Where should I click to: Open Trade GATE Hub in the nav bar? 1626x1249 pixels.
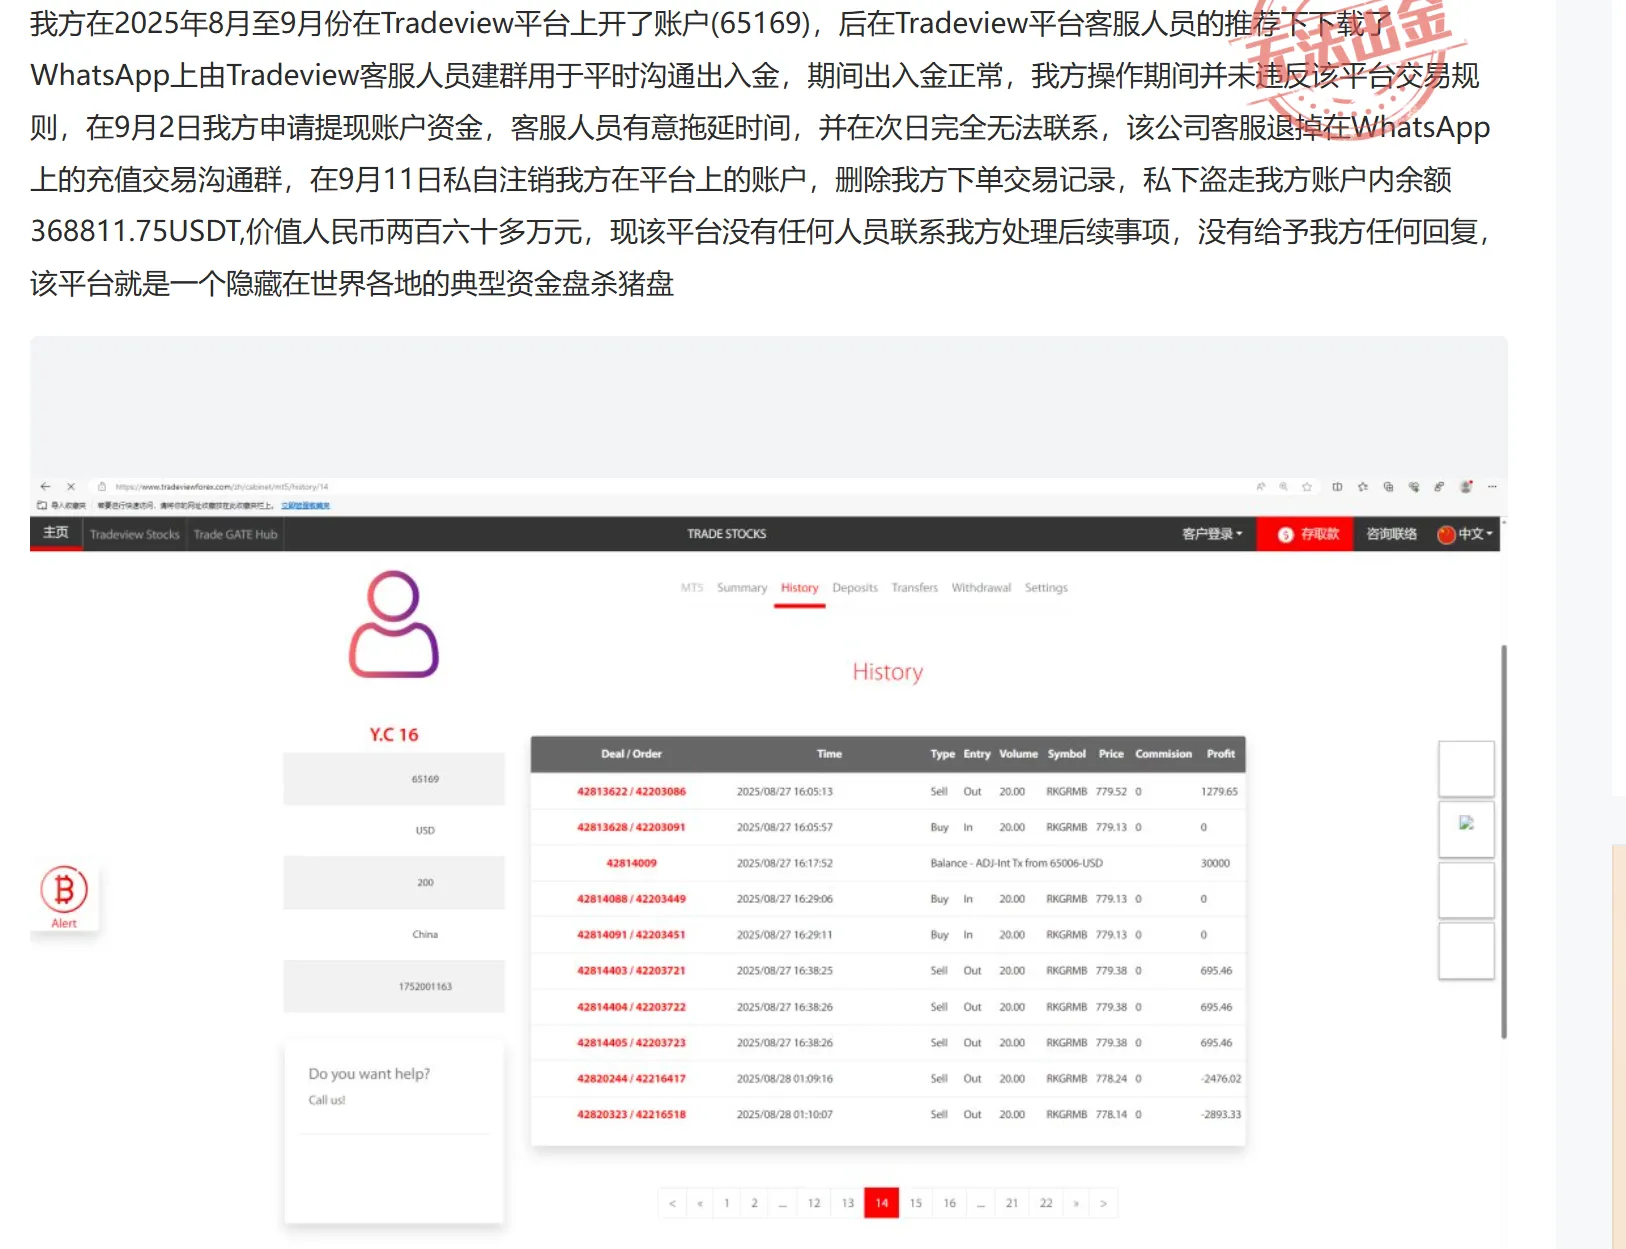pos(235,535)
